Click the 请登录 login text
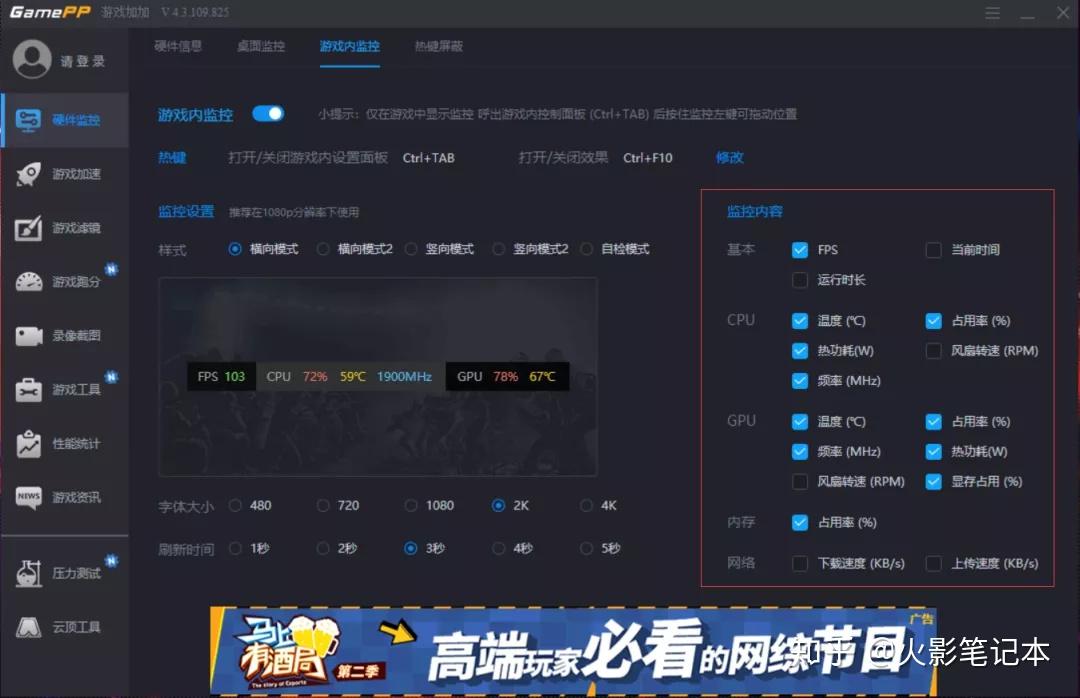This screenshot has height=698, width=1080. point(82,61)
